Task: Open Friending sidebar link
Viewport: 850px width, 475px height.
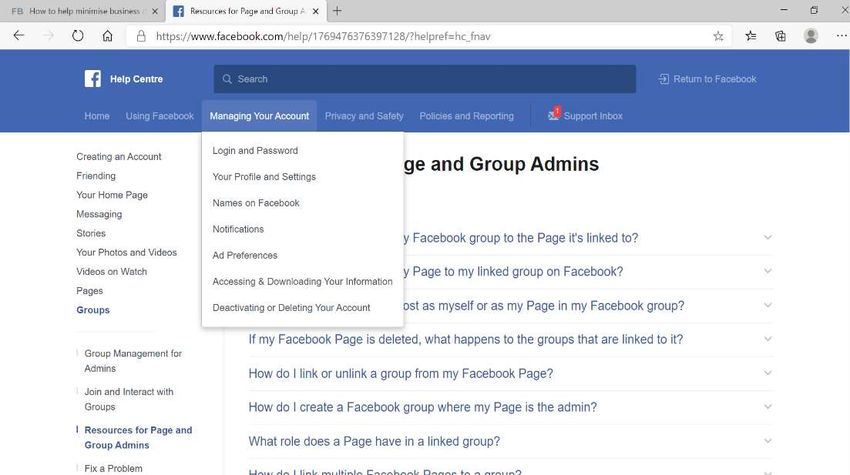Action: pyautogui.click(x=96, y=176)
